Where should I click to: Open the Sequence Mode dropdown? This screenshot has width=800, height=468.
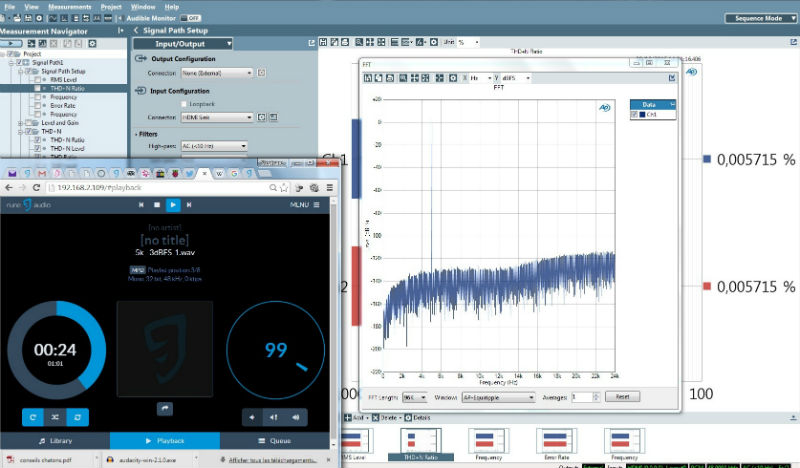coord(761,18)
